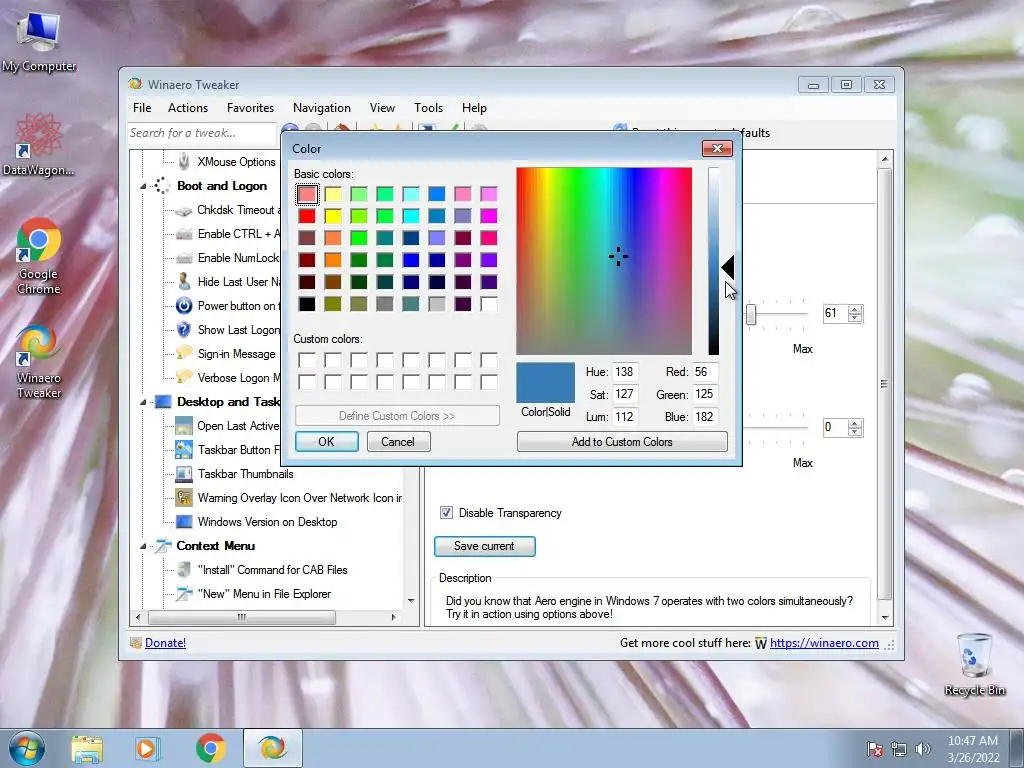Pick the white basic color swatch
Image resolution: width=1024 pixels, height=768 pixels.
coord(488,304)
